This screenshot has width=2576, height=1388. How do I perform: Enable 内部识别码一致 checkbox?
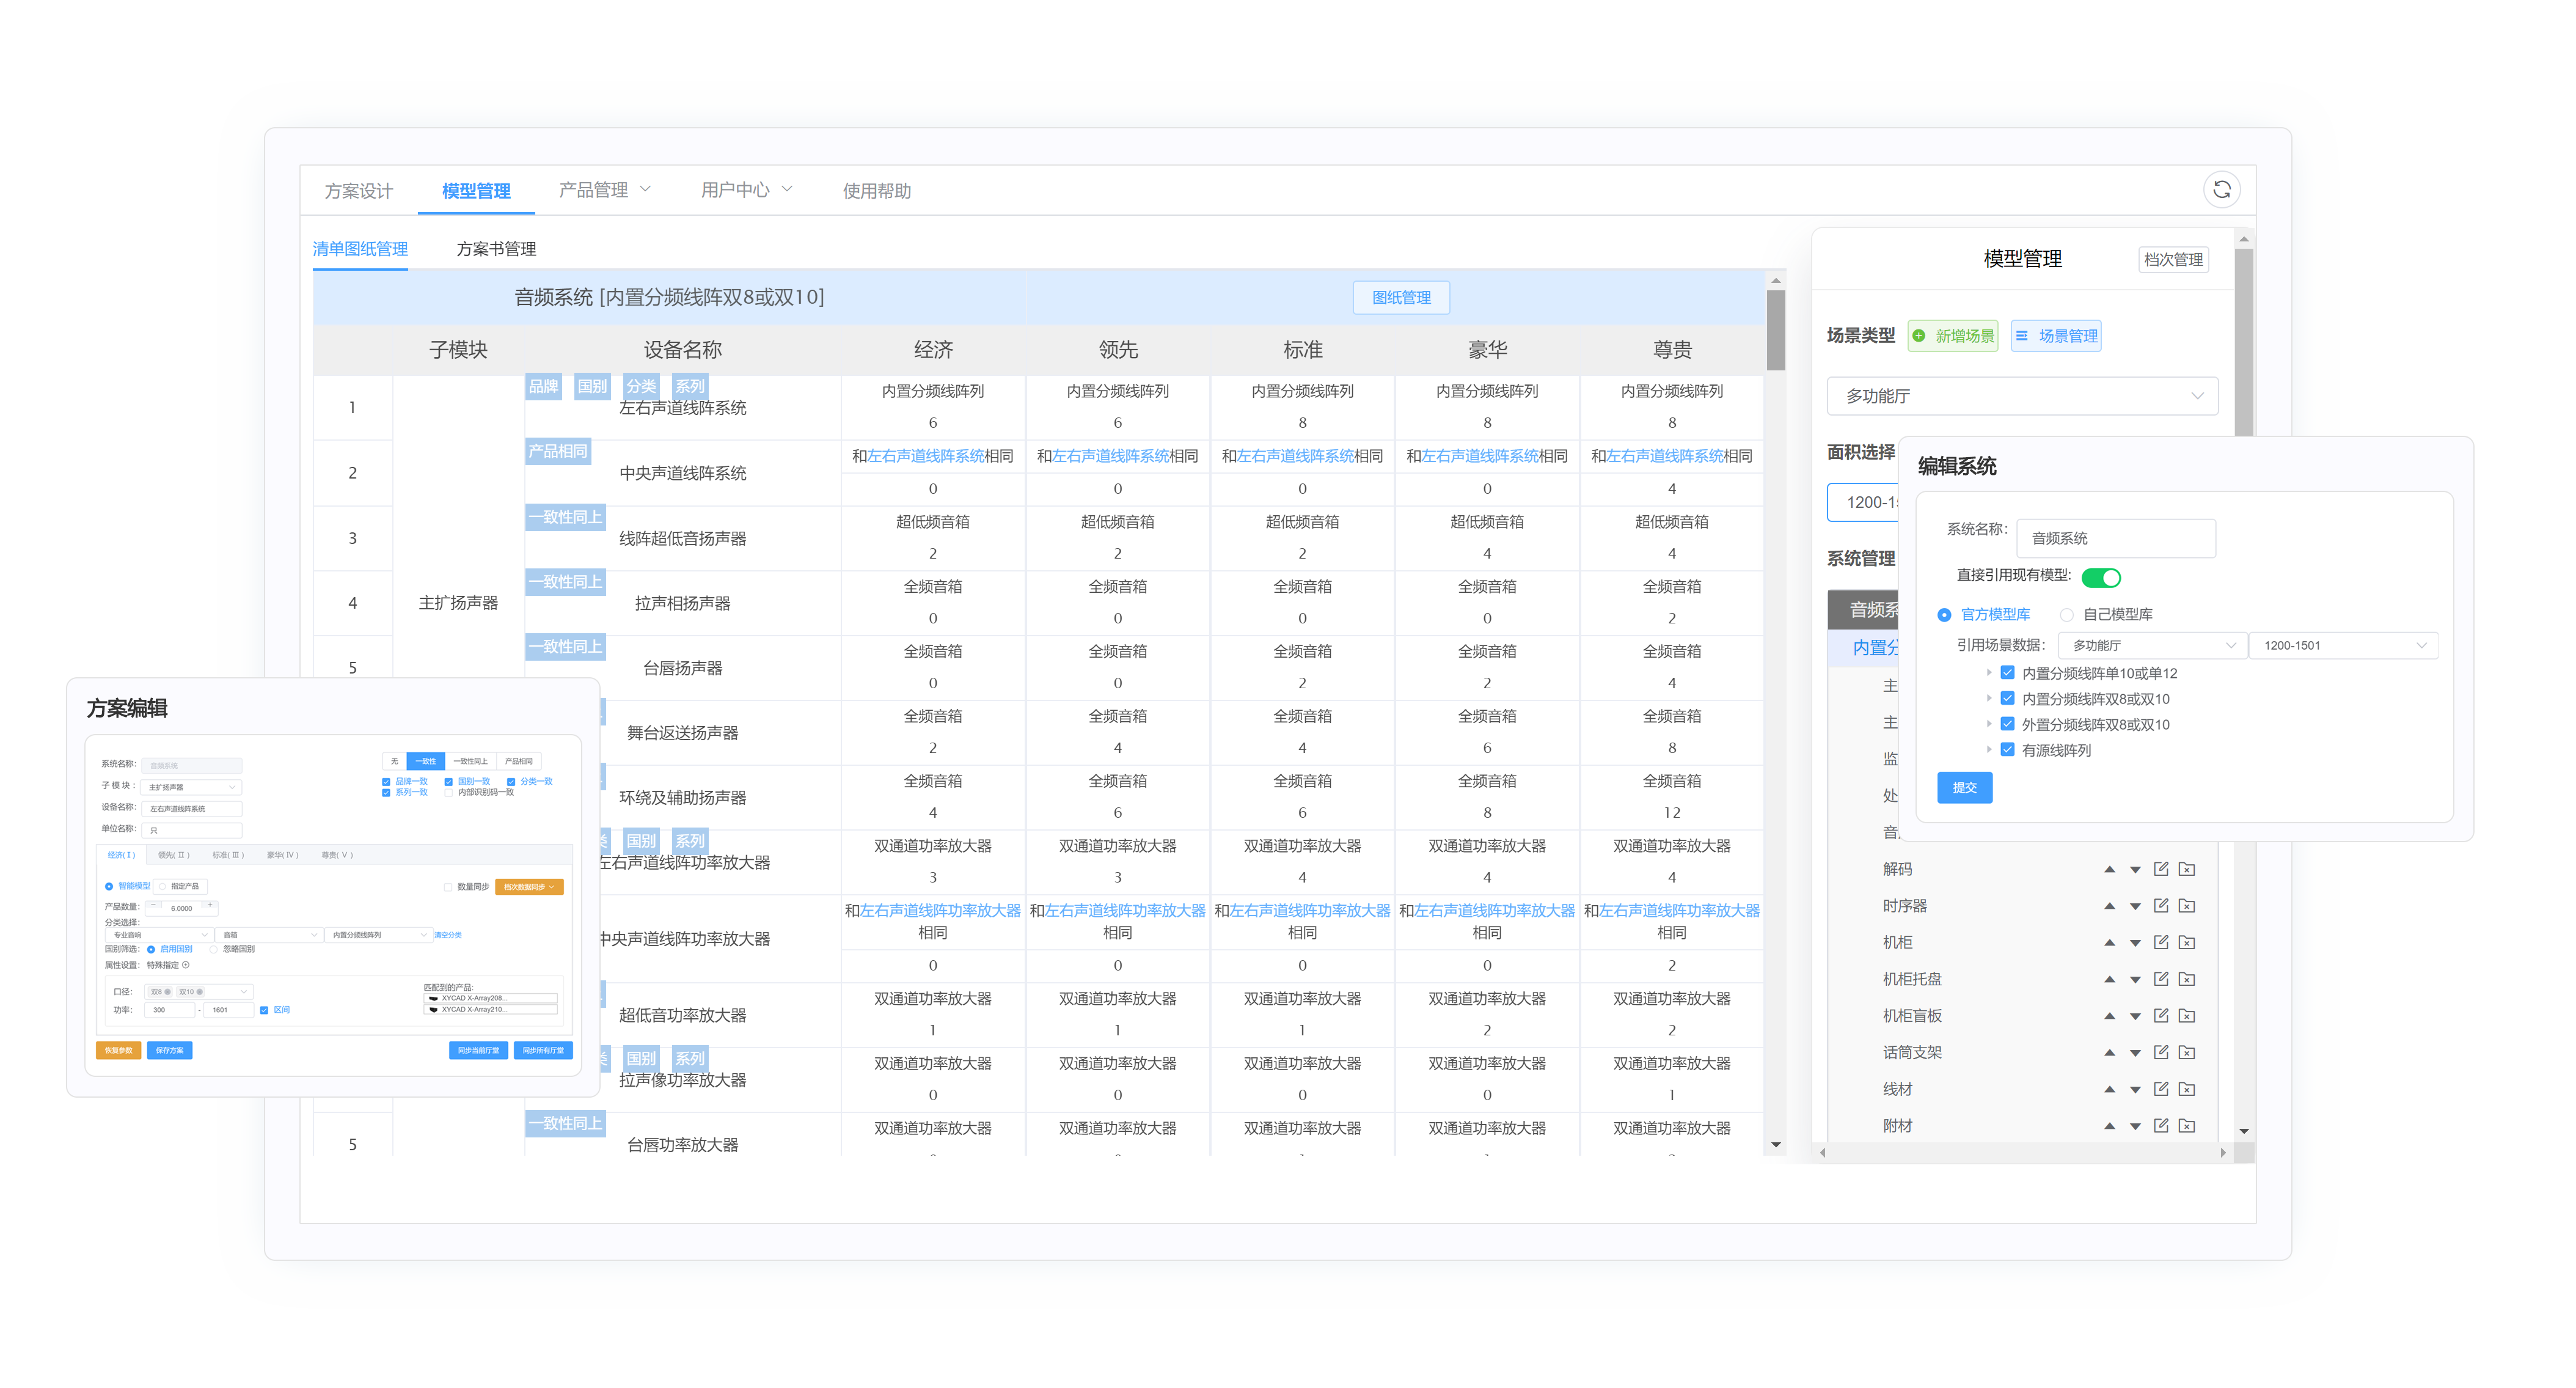pyautogui.click(x=448, y=792)
